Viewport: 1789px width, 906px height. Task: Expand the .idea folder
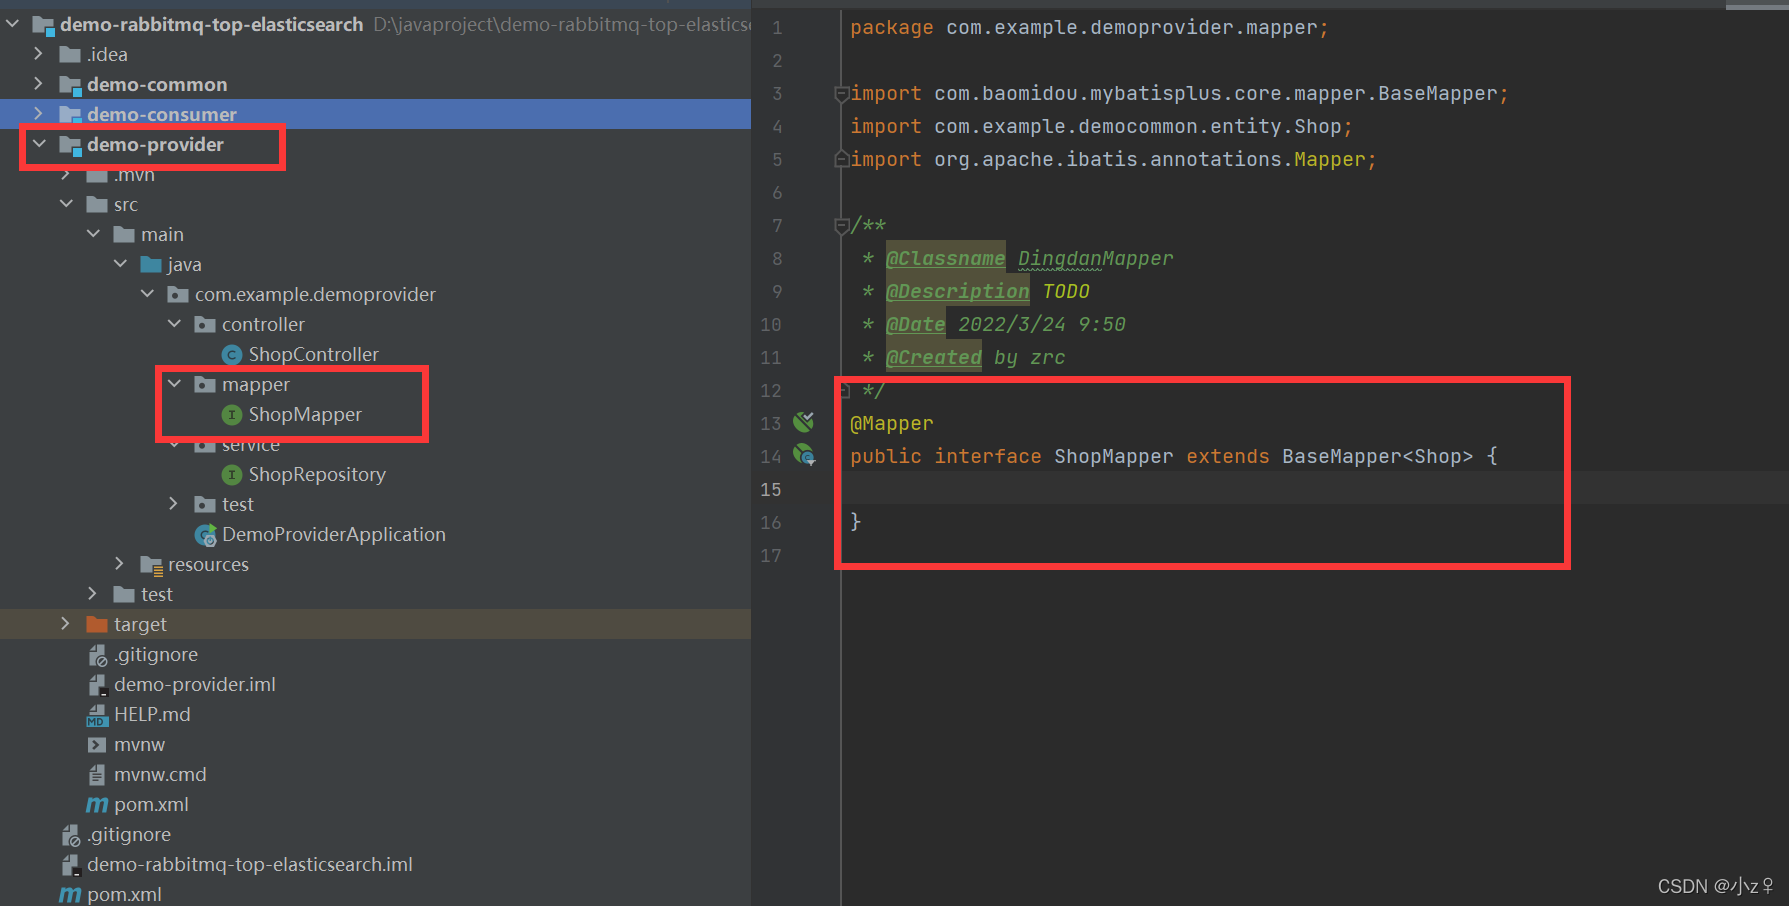pos(39,54)
